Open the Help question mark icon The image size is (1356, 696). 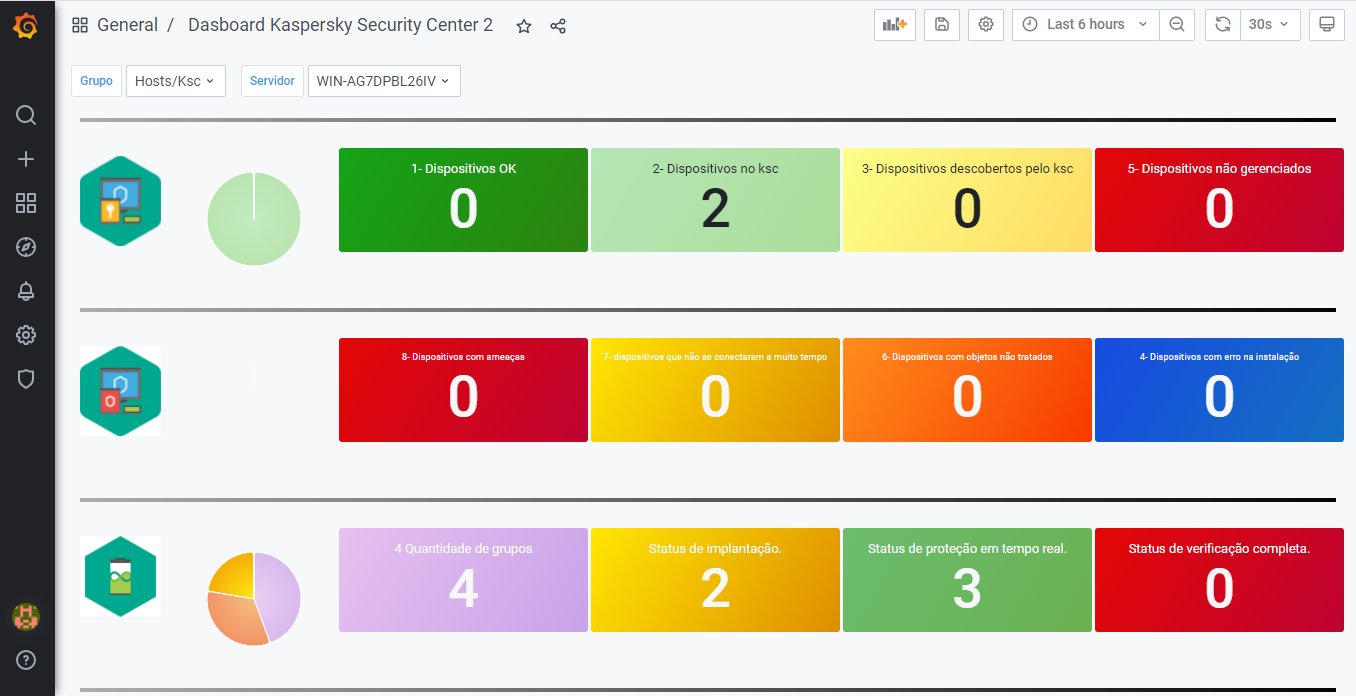(x=26, y=660)
